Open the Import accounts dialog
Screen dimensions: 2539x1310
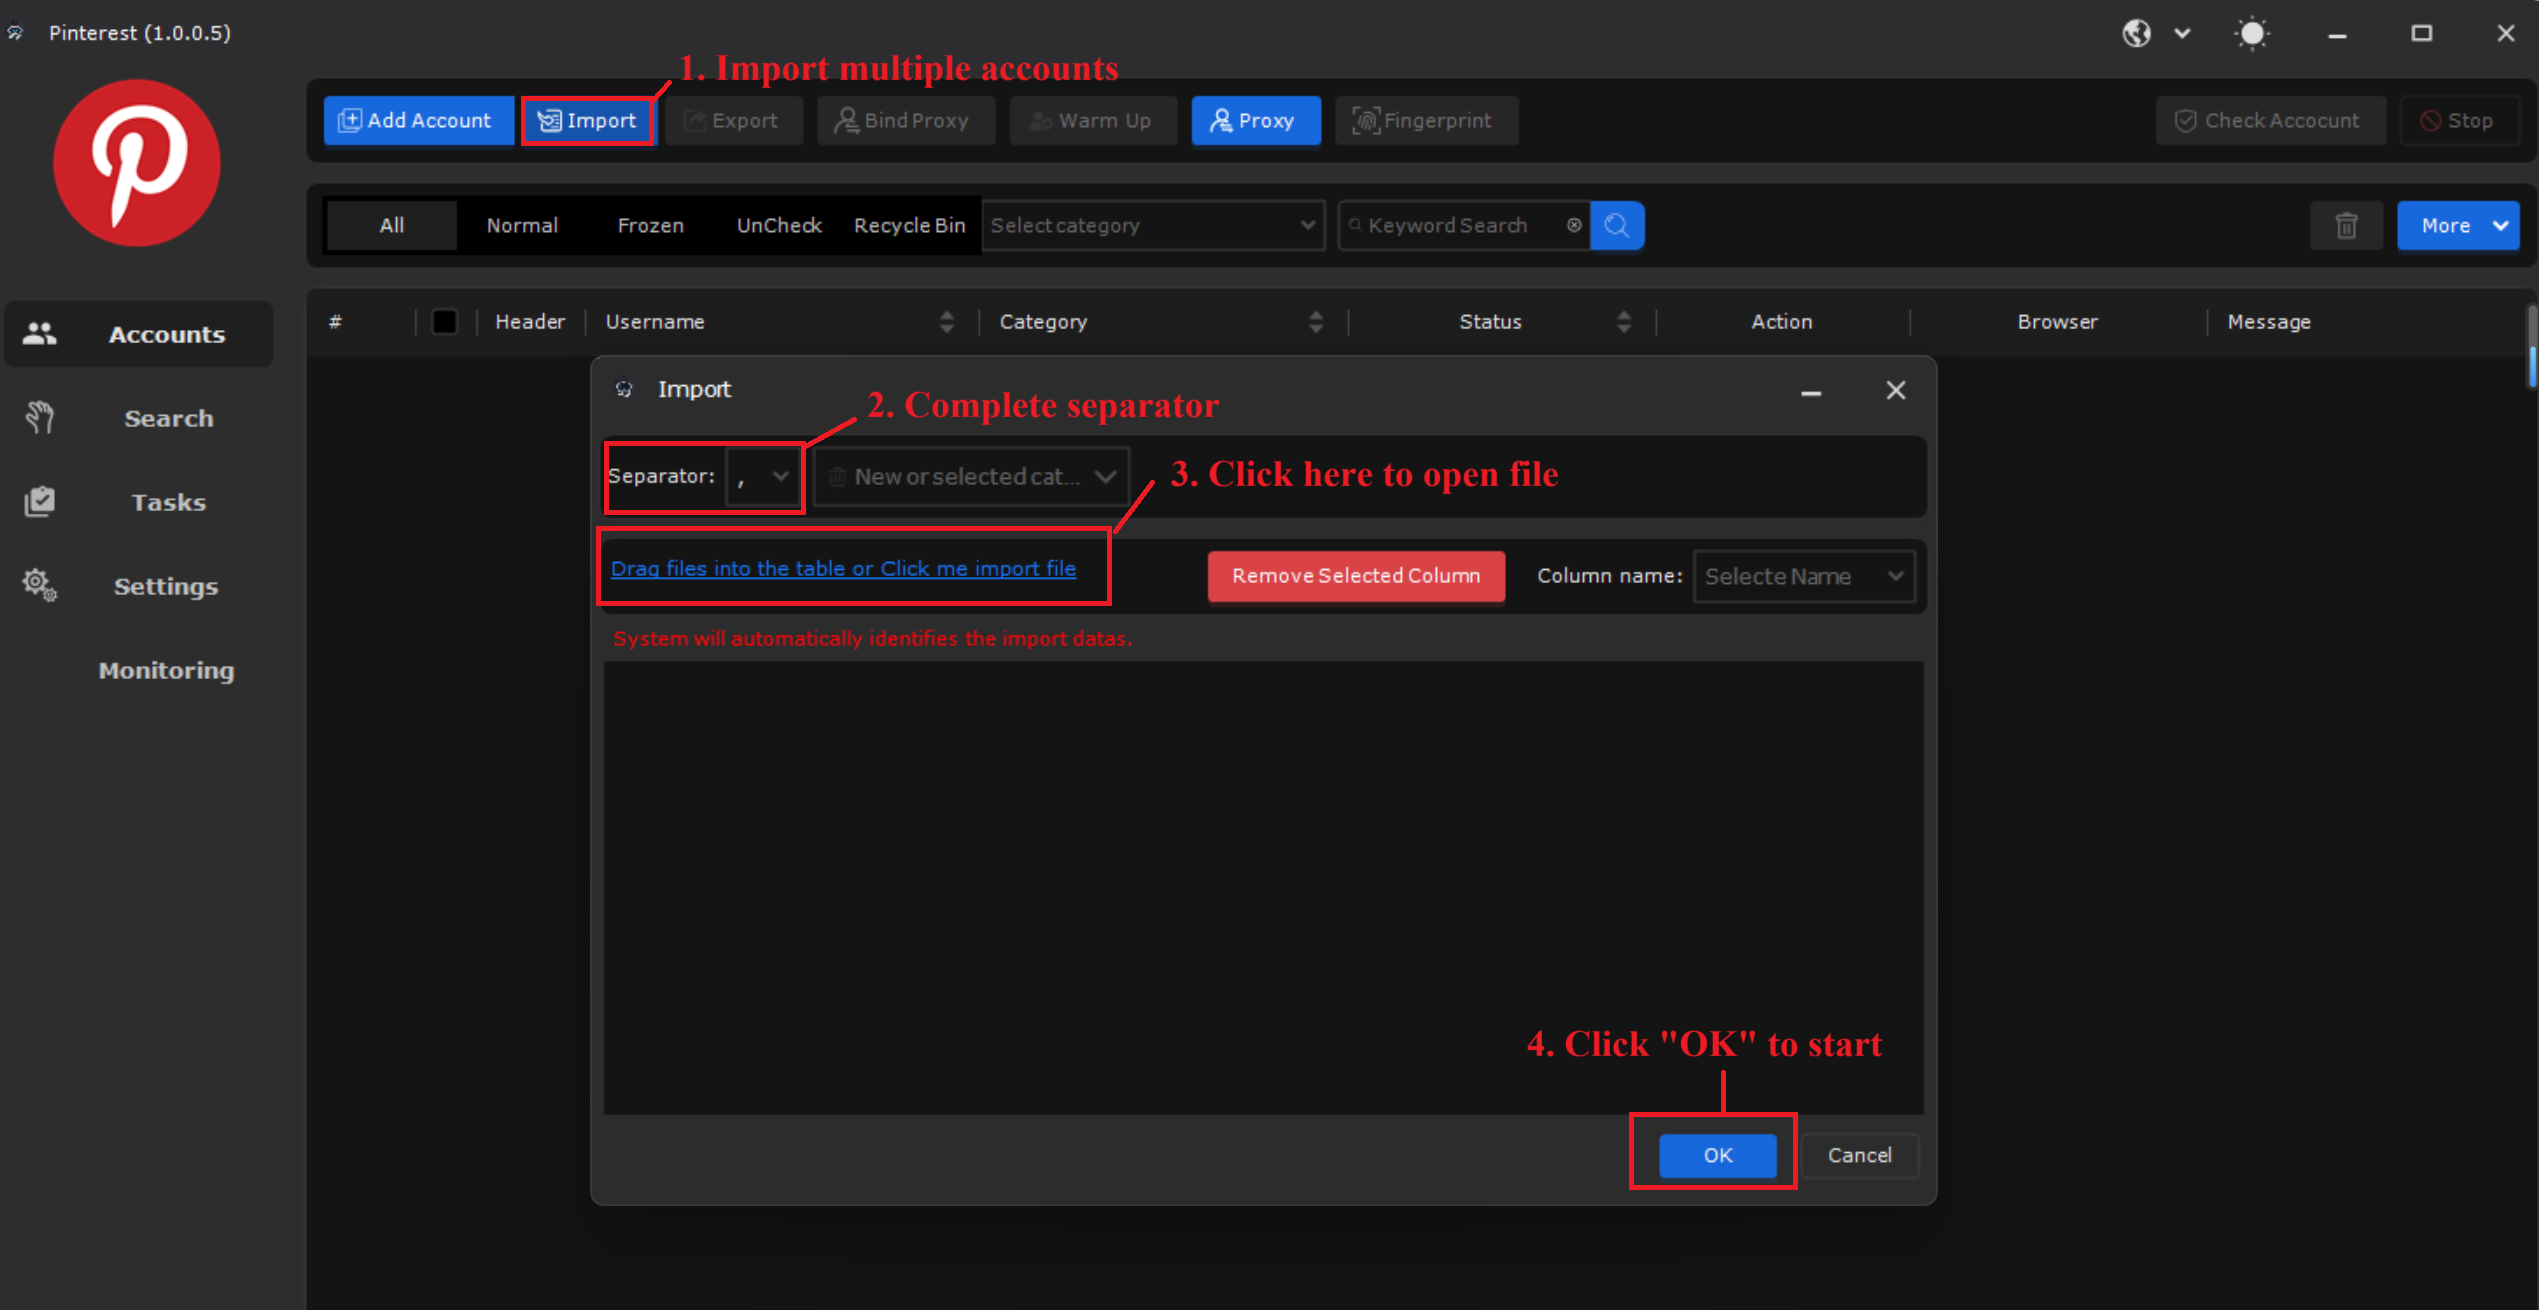588,121
